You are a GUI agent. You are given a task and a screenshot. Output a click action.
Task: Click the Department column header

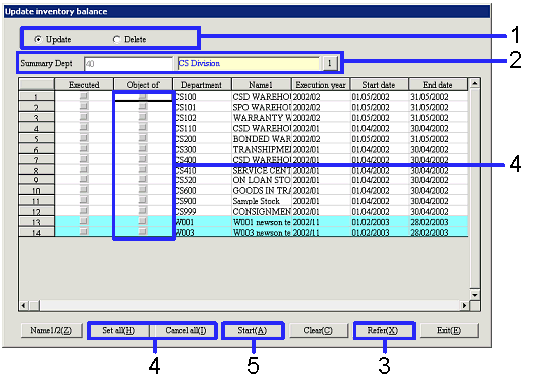[202, 84]
